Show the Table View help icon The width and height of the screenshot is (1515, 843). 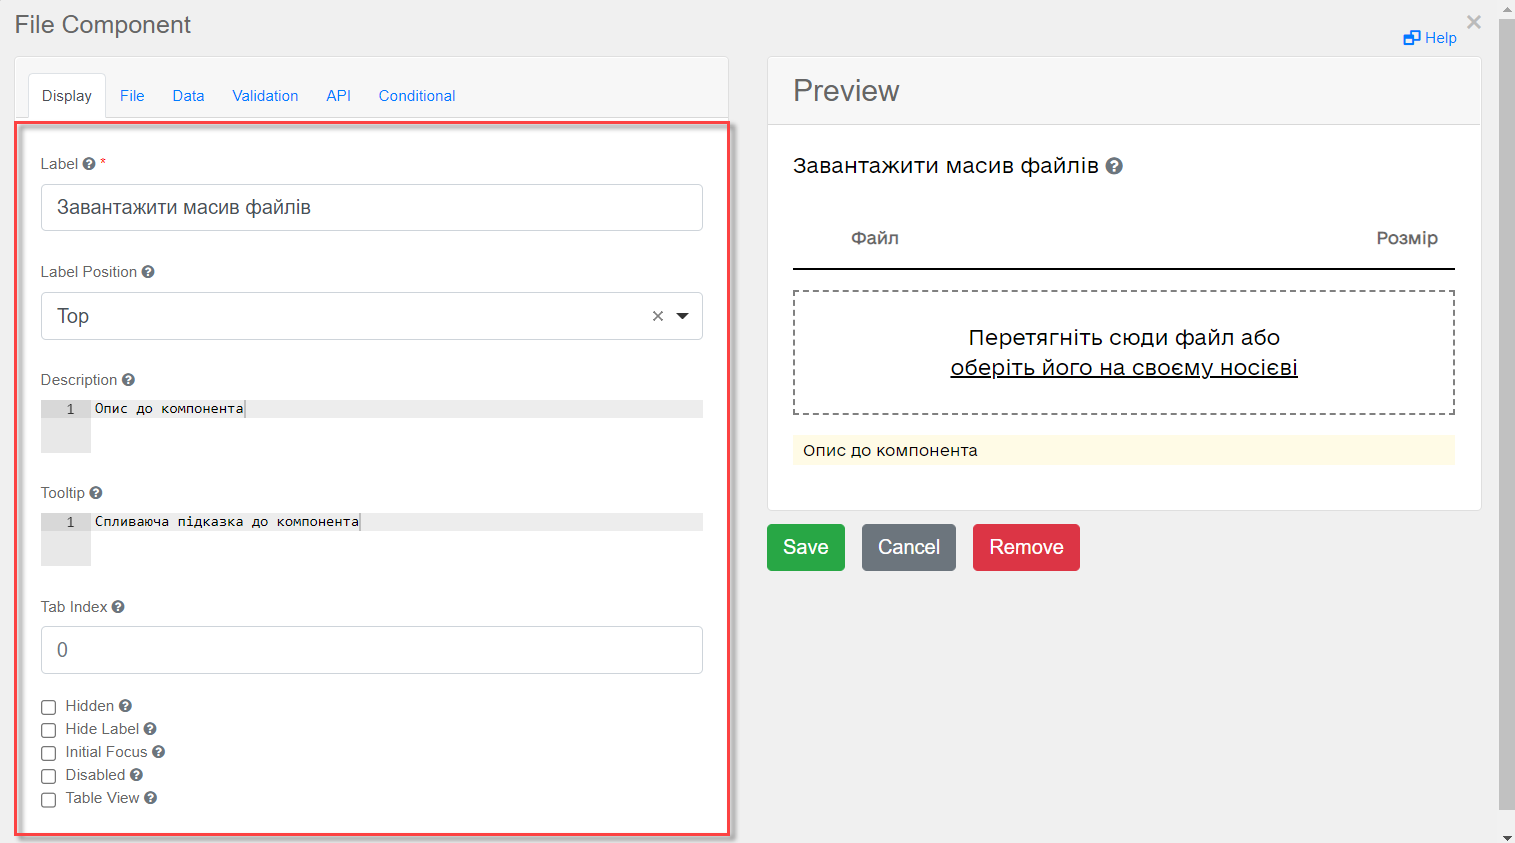(150, 798)
